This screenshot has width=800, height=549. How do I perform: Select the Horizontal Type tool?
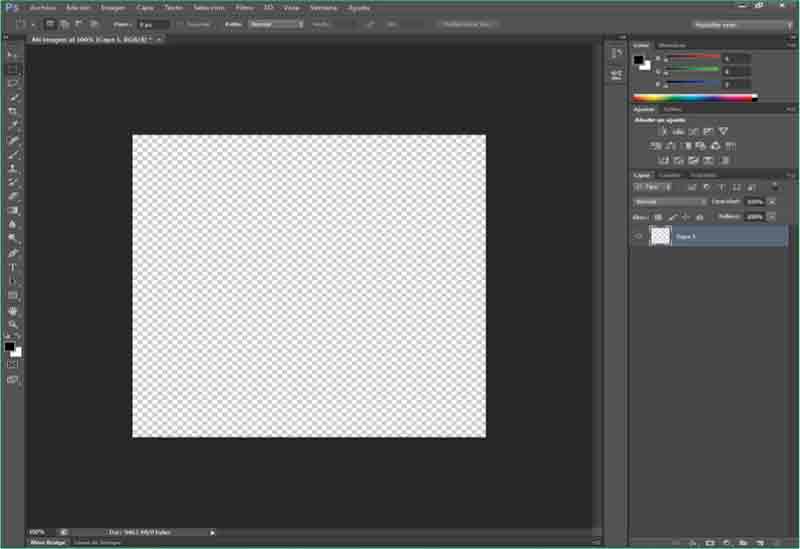point(13,267)
